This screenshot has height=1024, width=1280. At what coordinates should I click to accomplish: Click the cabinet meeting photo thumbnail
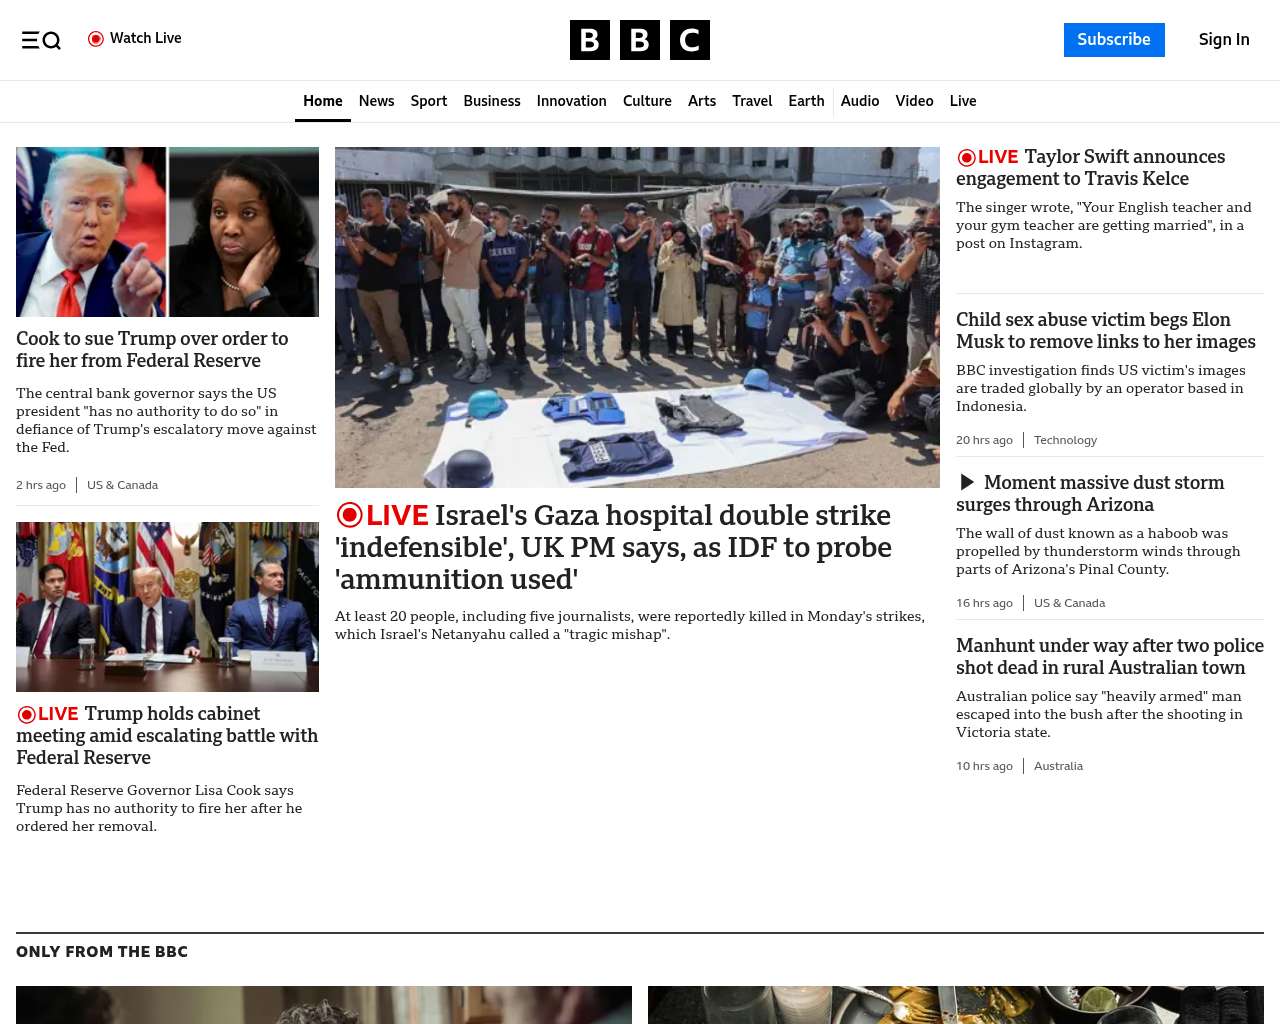click(167, 607)
